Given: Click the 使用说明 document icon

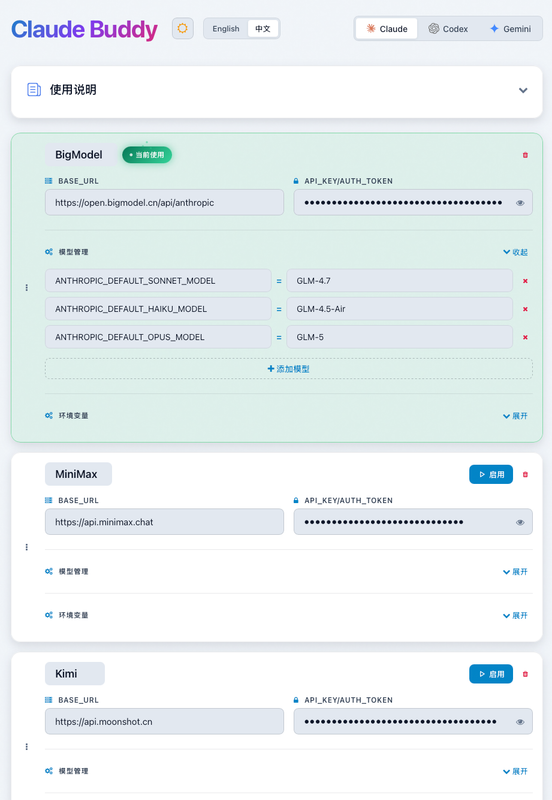Looking at the screenshot, I should click(x=34, y=90).
